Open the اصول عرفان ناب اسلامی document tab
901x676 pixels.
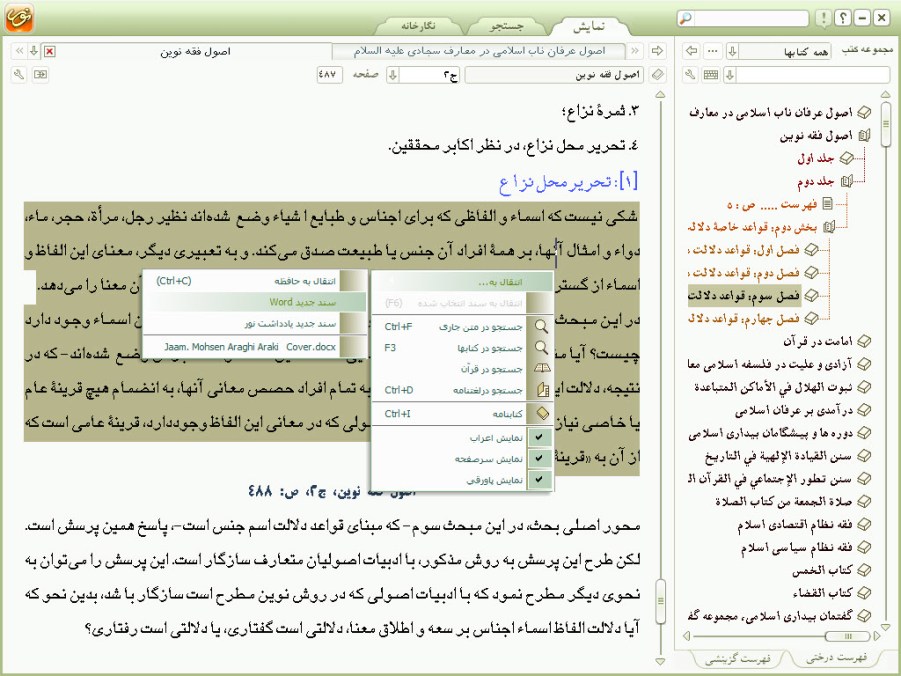pyautogui.click(x=479, y=51)
